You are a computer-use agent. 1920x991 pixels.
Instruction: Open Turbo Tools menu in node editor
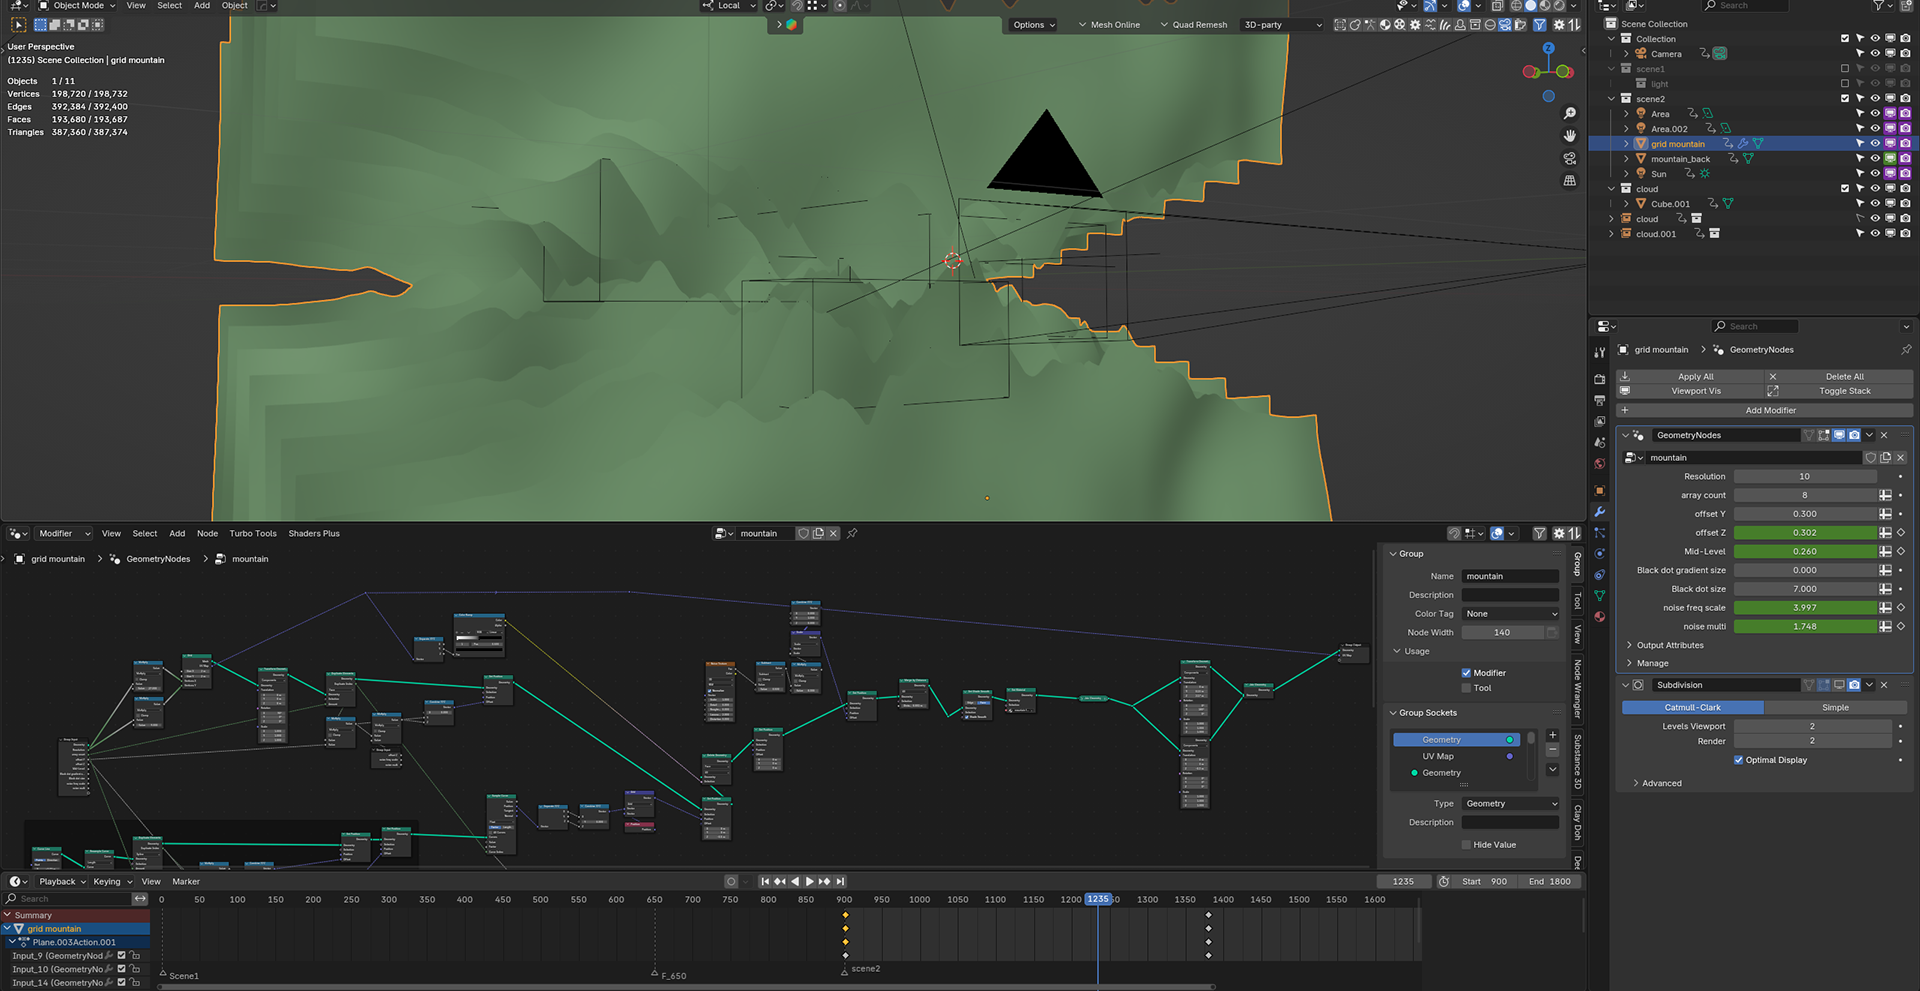[253, 534]
